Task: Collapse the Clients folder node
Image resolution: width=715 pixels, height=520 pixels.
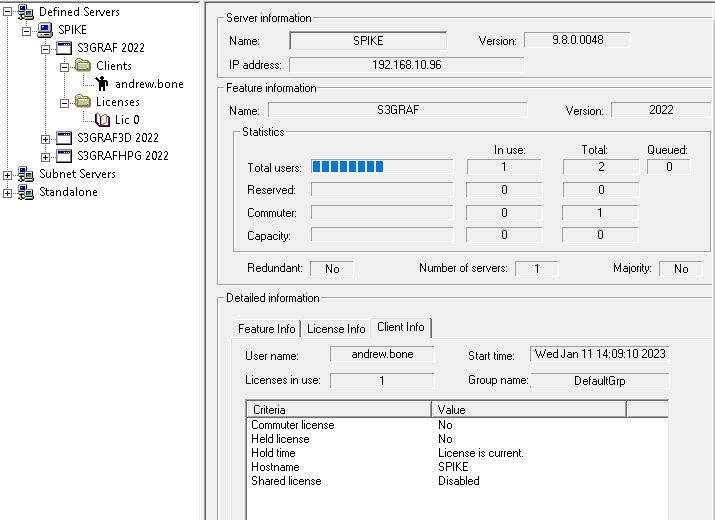Action: coord(65,67)
